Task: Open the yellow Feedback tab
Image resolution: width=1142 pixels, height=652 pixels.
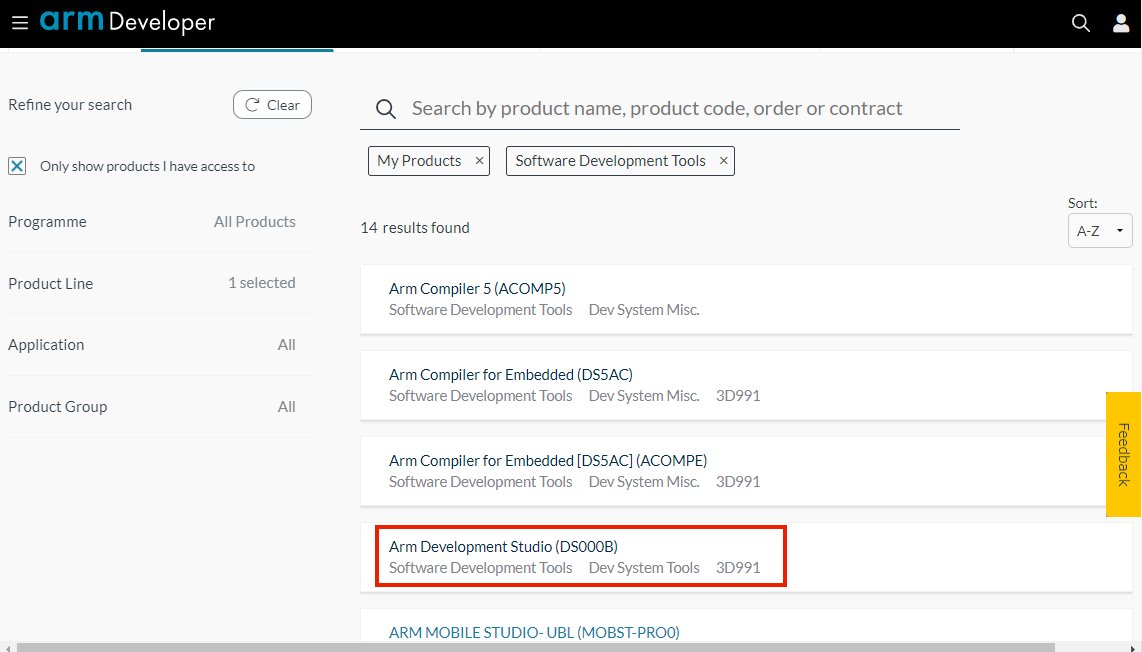Action: (x=1123, y=455)
